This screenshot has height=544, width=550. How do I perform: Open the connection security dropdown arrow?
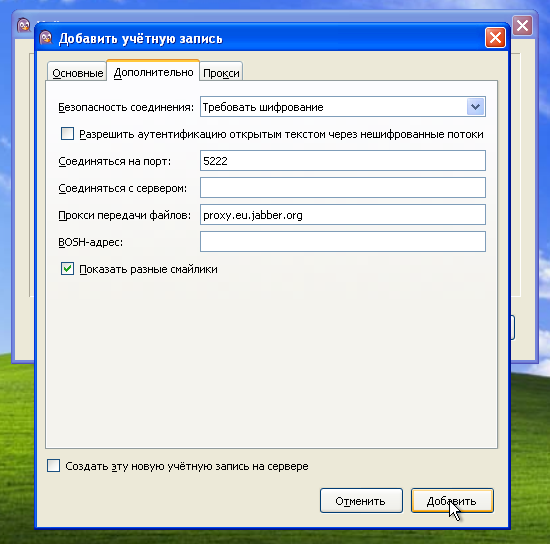click(475, 107)
